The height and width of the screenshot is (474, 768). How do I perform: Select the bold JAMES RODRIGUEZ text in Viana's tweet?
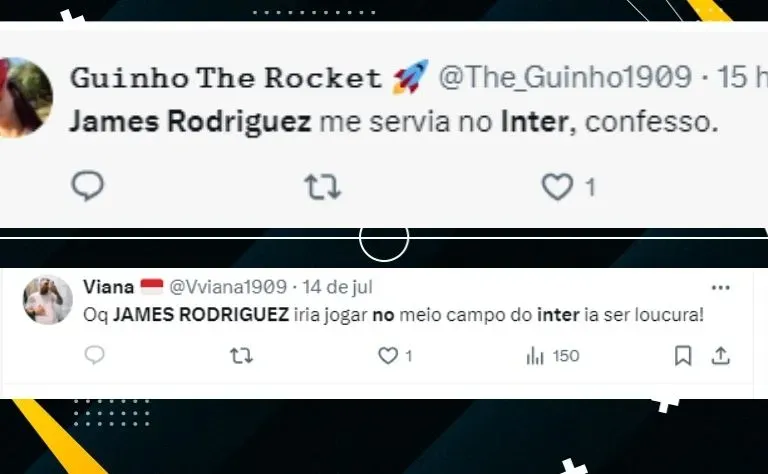tap(201, 314)
